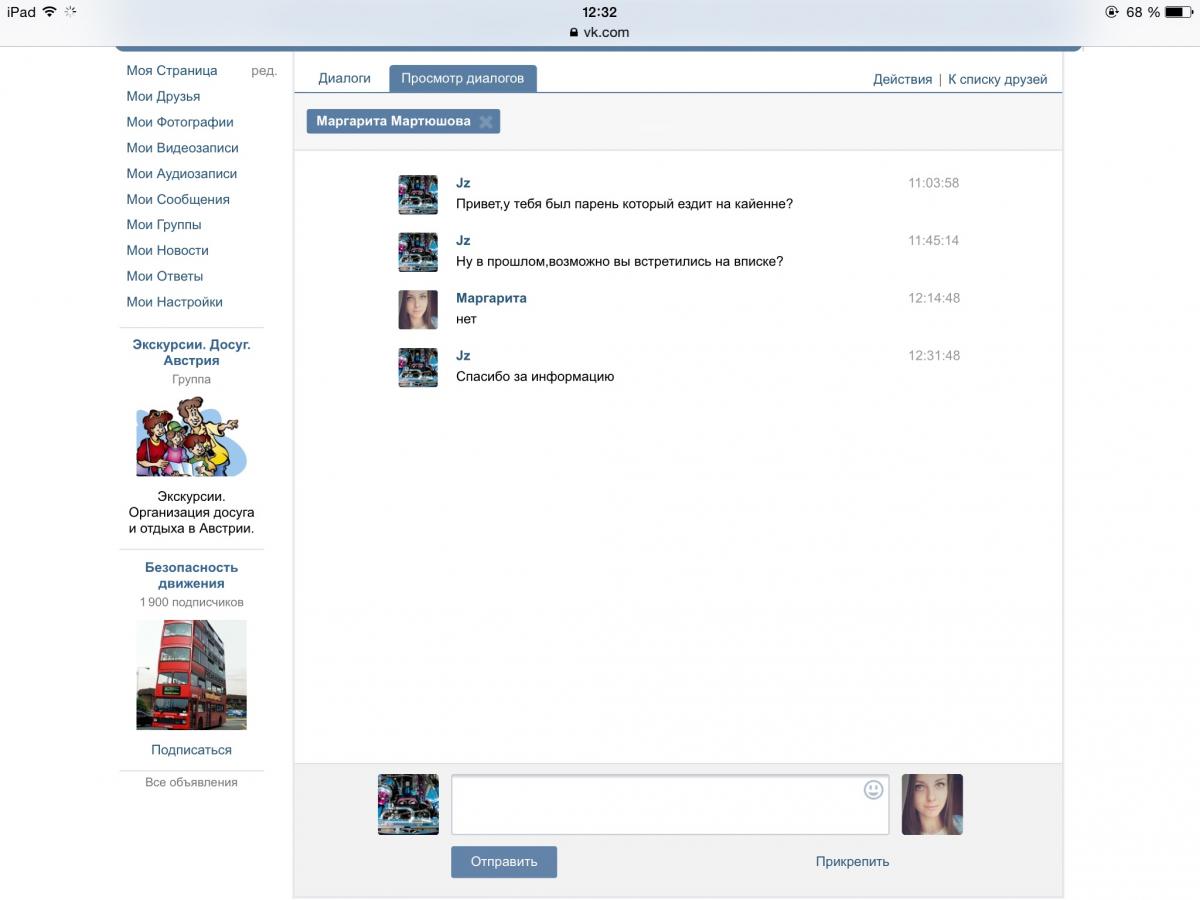The width and height of the screenshot is (1200, 900).
Task: Open the Действия menu
Action: pos(902,79)
